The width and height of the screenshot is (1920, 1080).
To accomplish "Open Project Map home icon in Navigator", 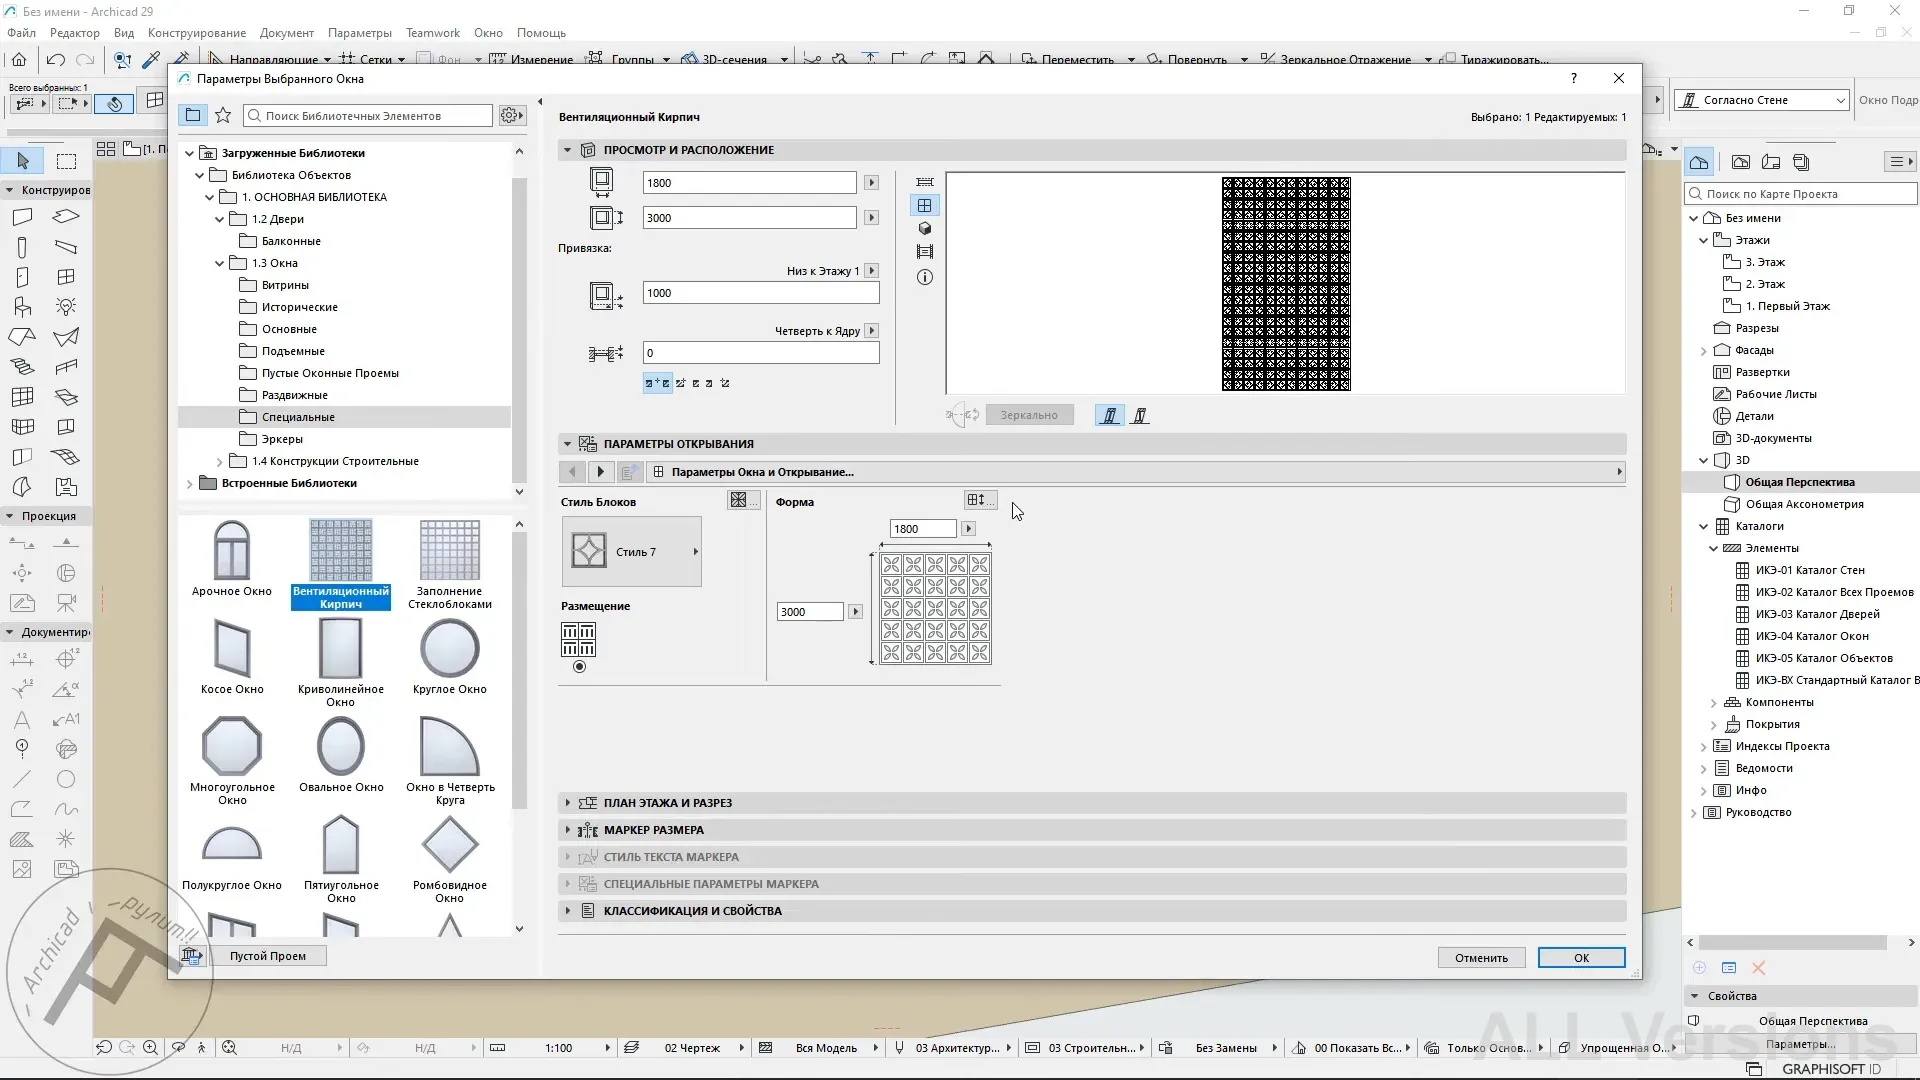I will point(1699,162).
